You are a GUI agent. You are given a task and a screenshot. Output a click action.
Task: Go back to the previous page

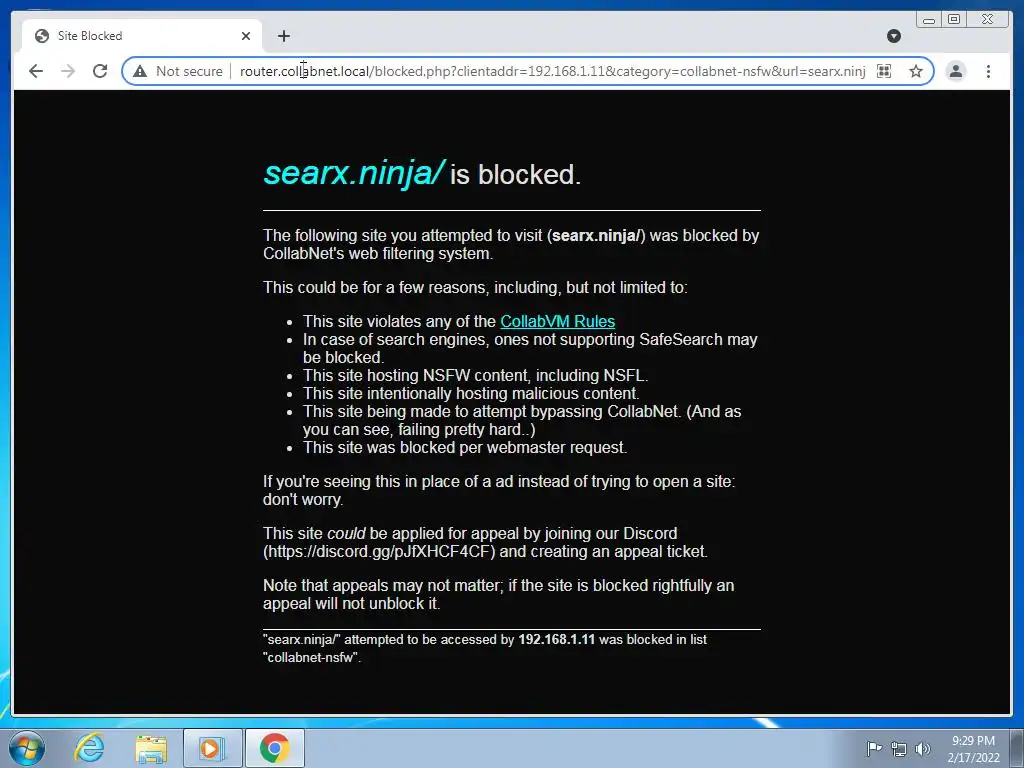pos(36,71)
